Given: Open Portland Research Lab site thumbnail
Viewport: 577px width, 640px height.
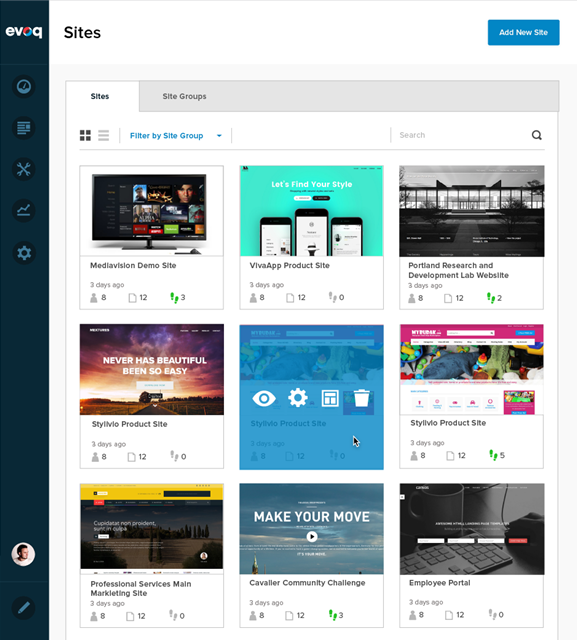Looking at the screenshot, I should pos(472,211).
